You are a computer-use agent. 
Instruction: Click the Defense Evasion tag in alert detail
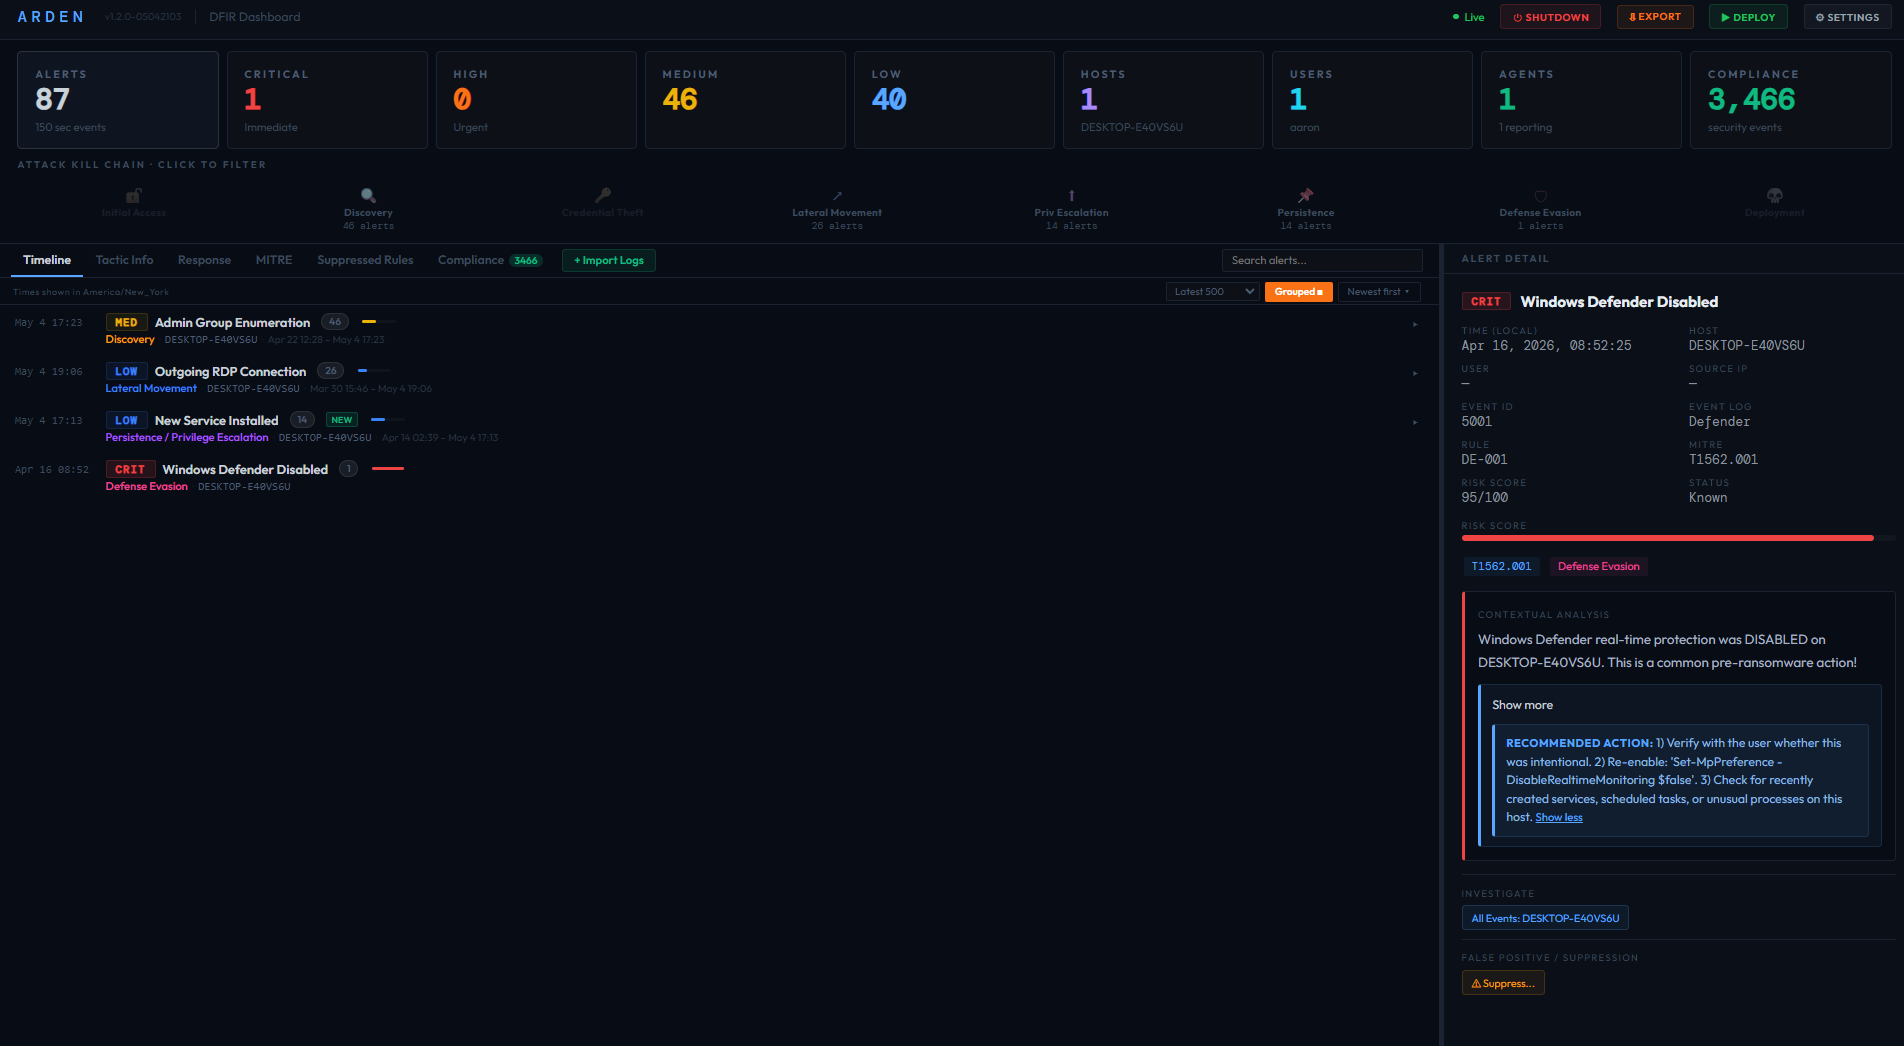tap(1598, 567)
